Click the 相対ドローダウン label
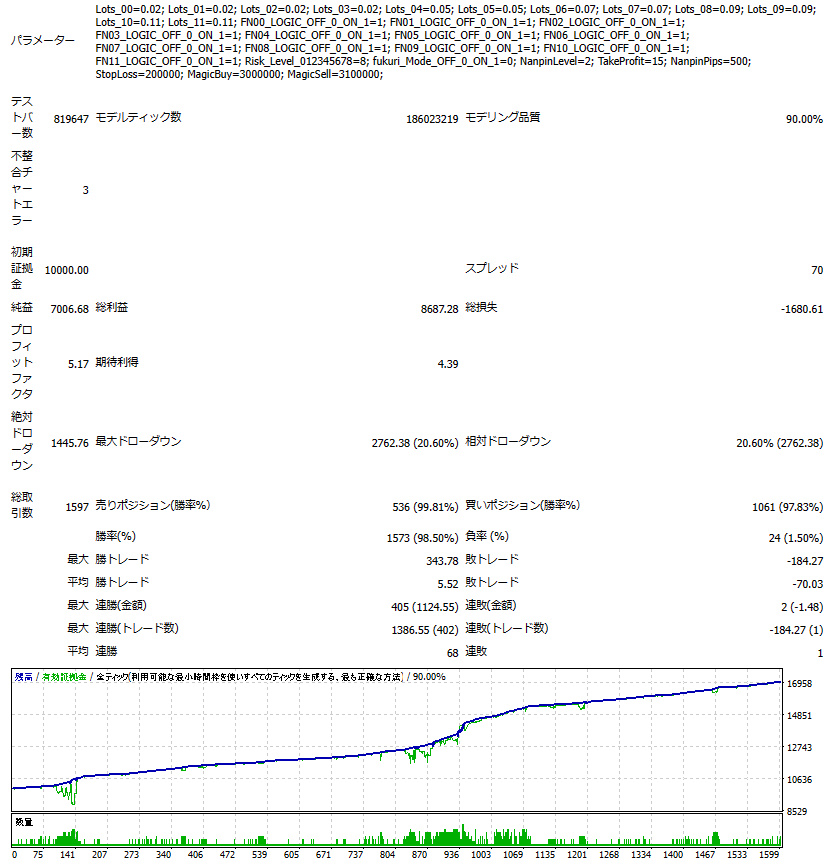Screen dimensions: 833x864 (x=508, y=441)
